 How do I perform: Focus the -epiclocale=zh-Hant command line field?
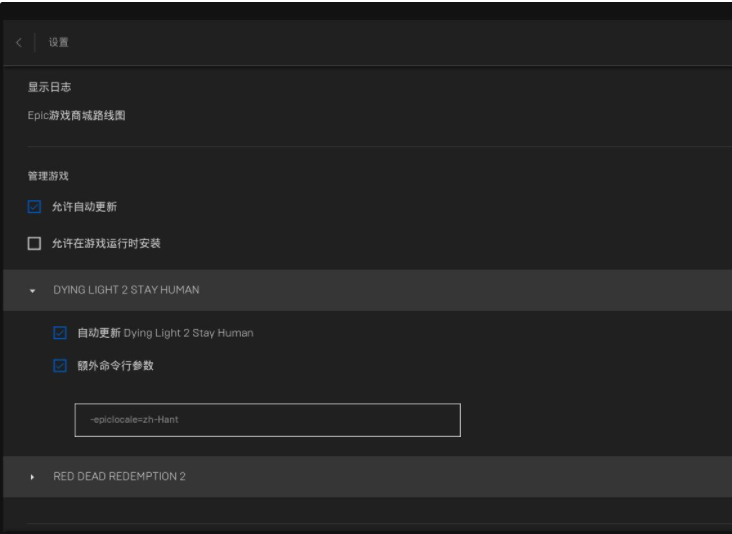click(x=267, y=420)
